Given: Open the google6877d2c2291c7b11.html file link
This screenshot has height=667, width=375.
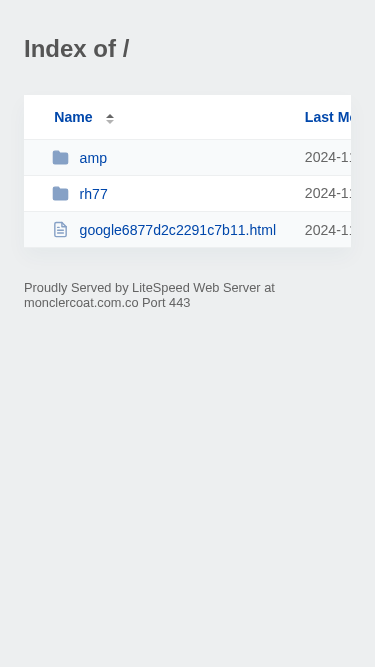Looking at the screenshot, I should (x=178, y=230).
